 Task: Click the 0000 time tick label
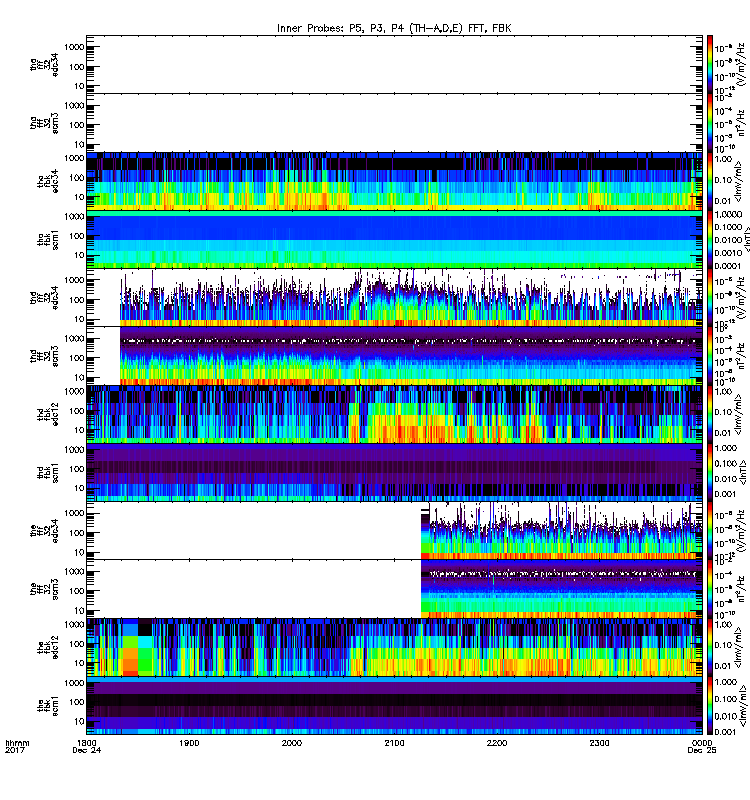point(702,743)
